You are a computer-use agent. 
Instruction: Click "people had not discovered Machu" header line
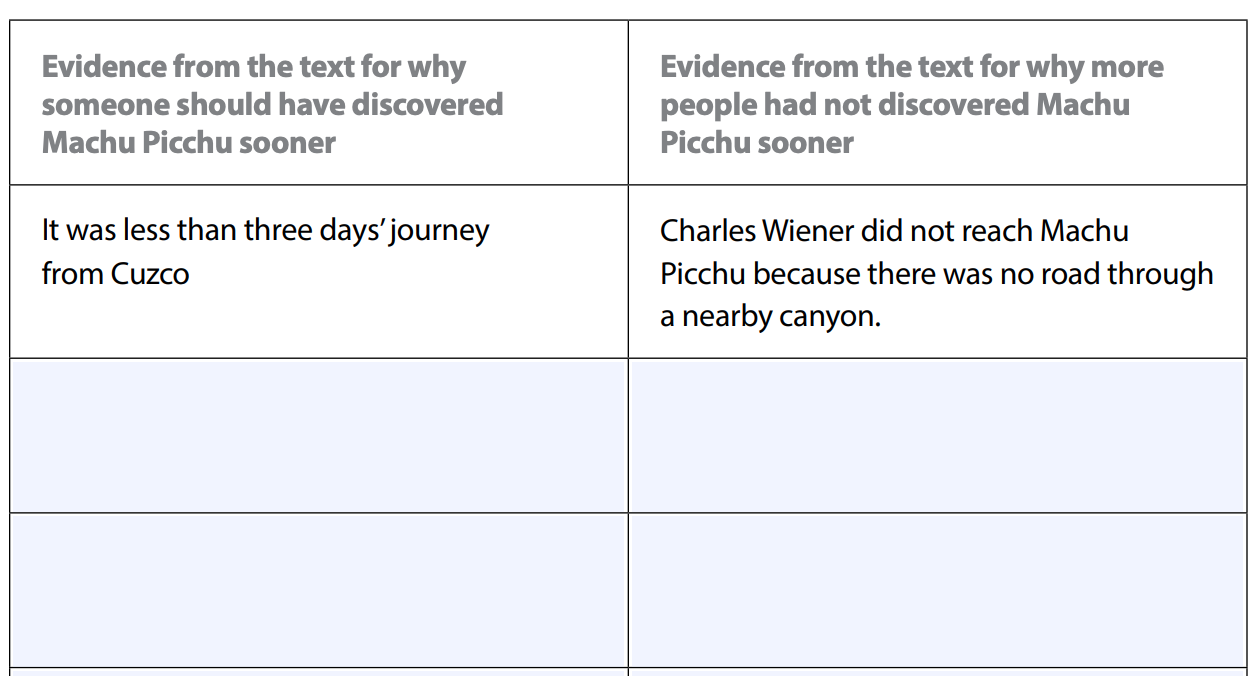tap(894, 105)
